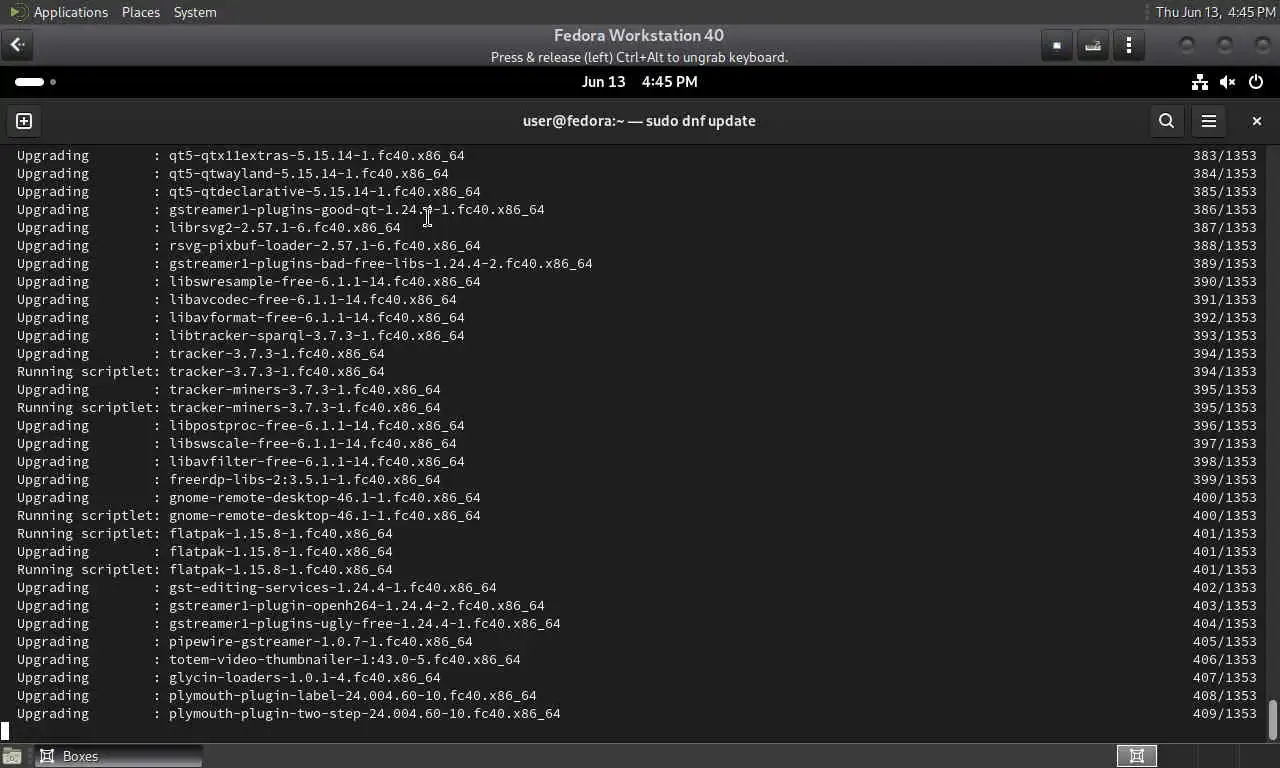Open the System menu
Viewport: 1280px width, 768px height.
195,12
